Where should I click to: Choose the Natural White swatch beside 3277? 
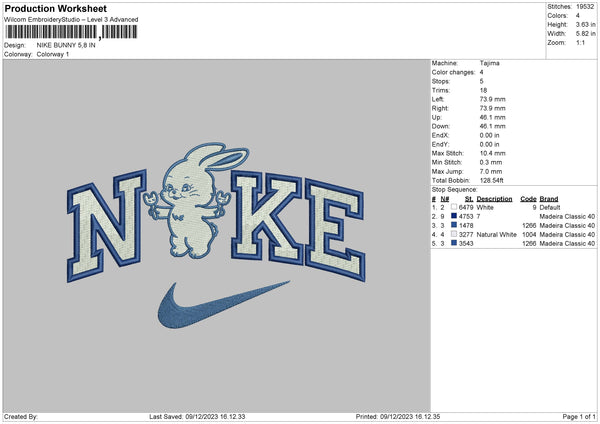pos(454,234)
